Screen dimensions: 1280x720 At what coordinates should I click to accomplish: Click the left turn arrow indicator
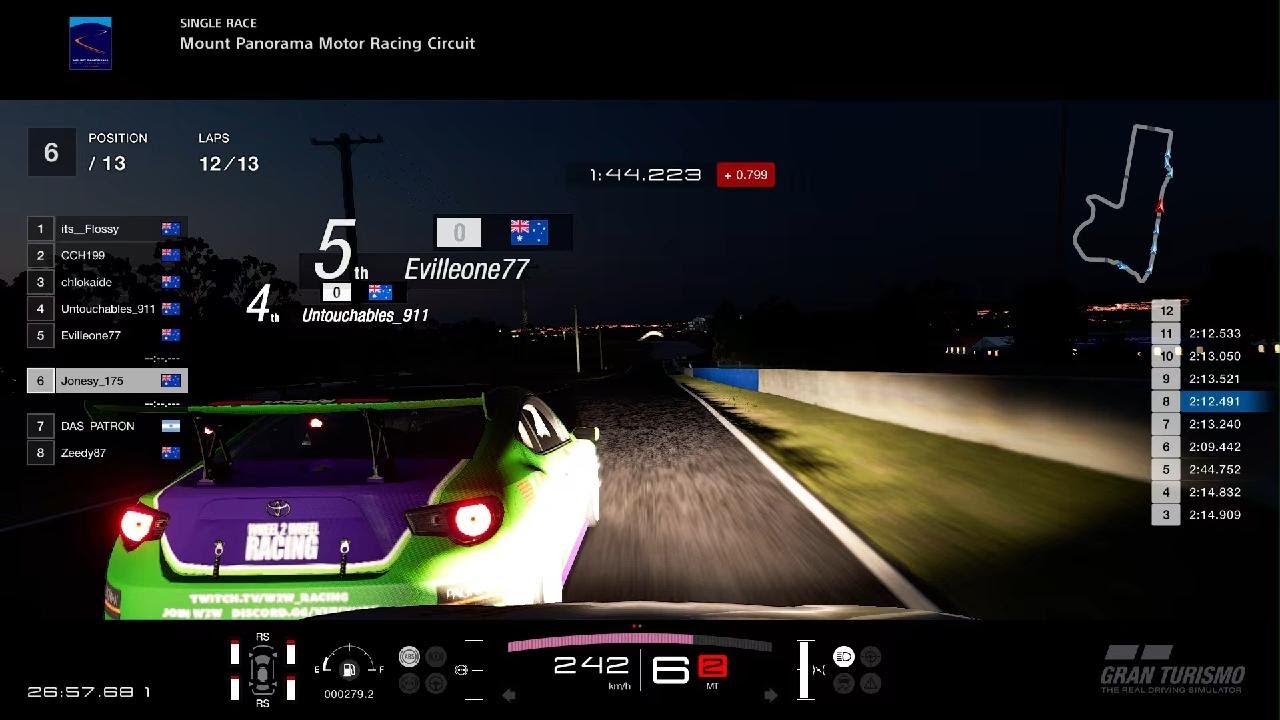pyautogui.click(x=508, y=695)
